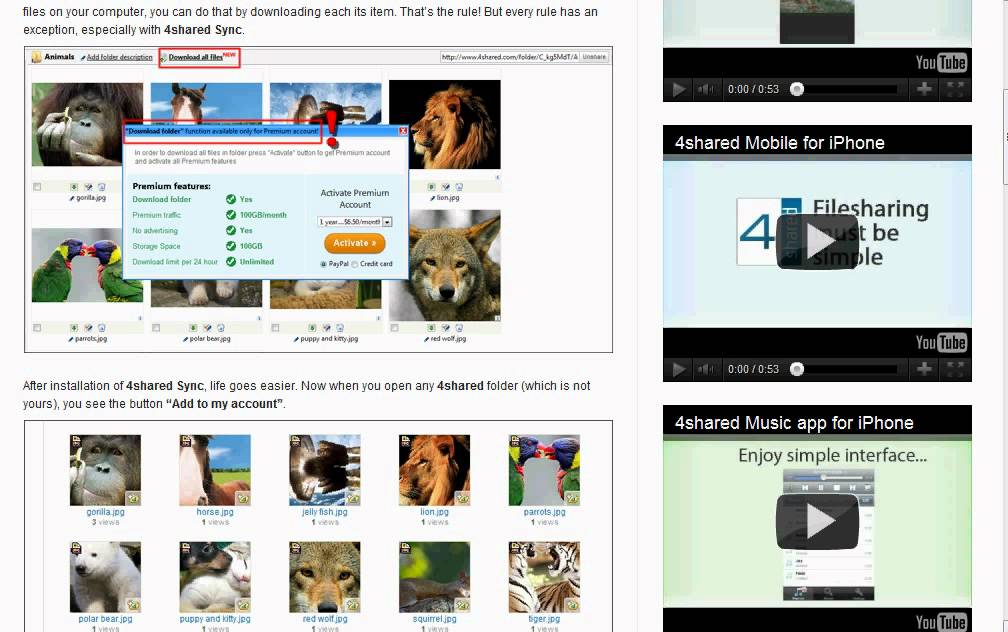Click the Animals folder icon in the header

[37, 57]
